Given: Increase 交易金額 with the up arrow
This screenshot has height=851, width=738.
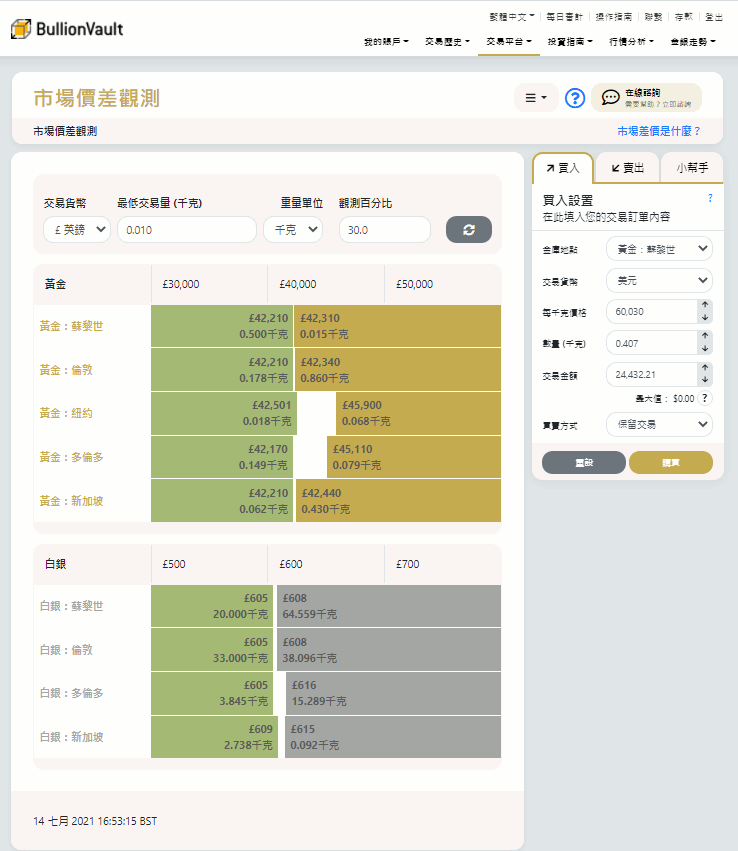Looking at the screenshot, I should (x=705, y=368).
